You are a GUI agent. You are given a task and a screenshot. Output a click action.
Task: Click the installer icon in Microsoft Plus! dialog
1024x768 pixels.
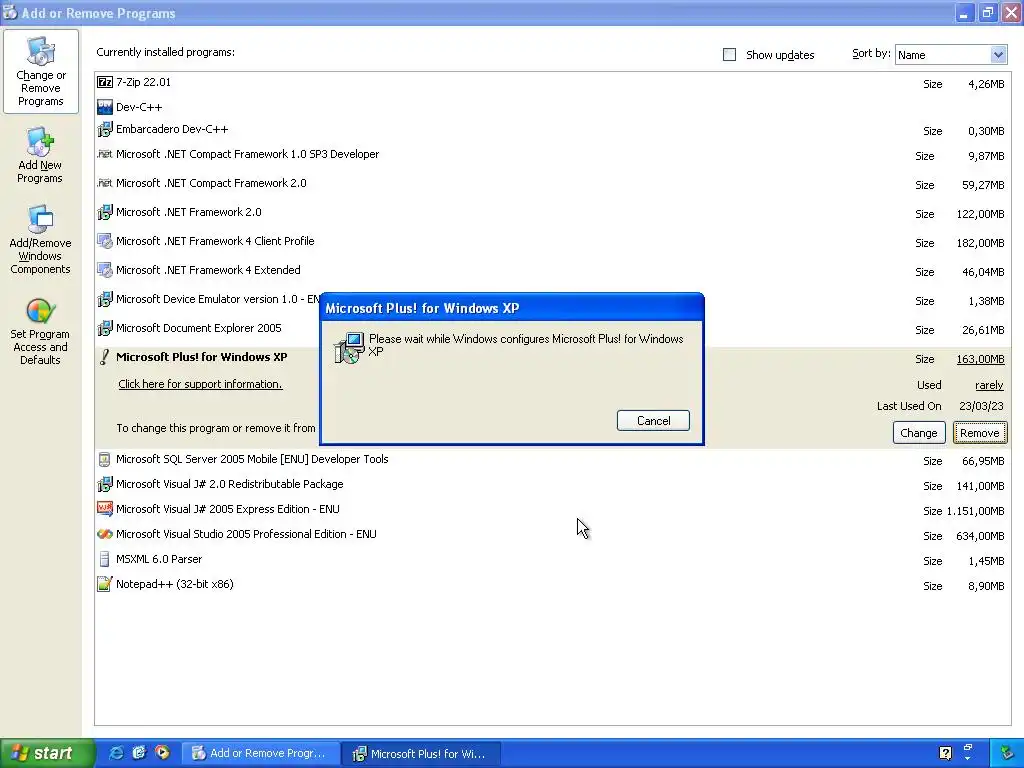click(x=349, y=347)
